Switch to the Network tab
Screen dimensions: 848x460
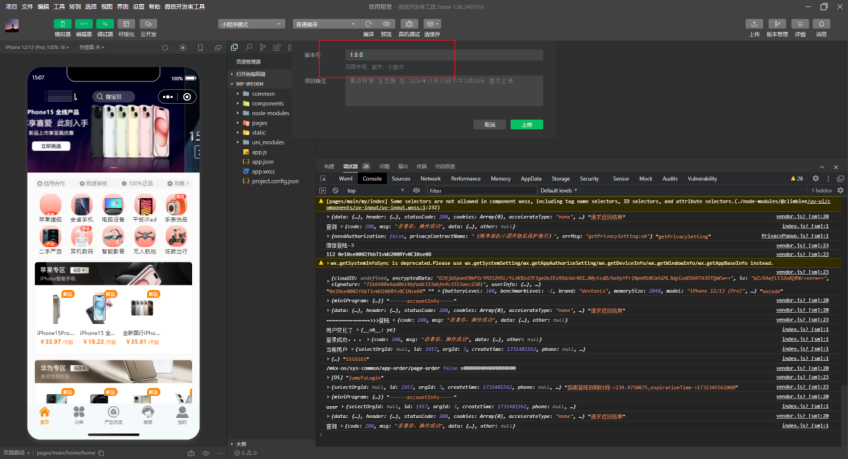click(430, 178)
